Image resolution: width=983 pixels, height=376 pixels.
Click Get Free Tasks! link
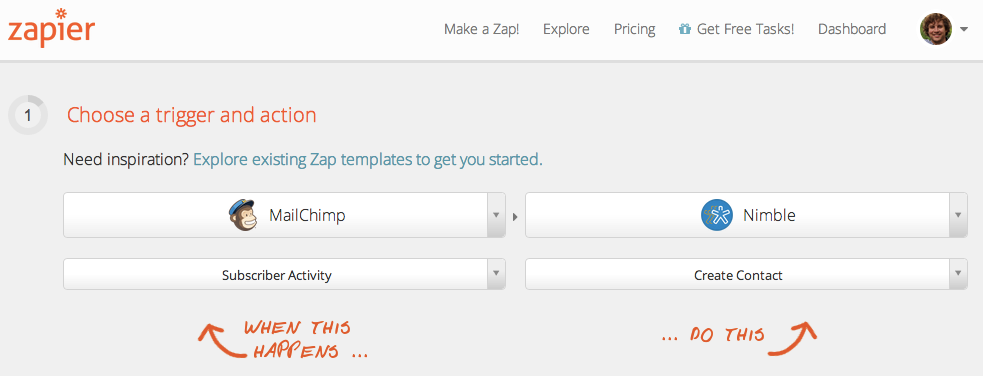[x=745, y=29]
